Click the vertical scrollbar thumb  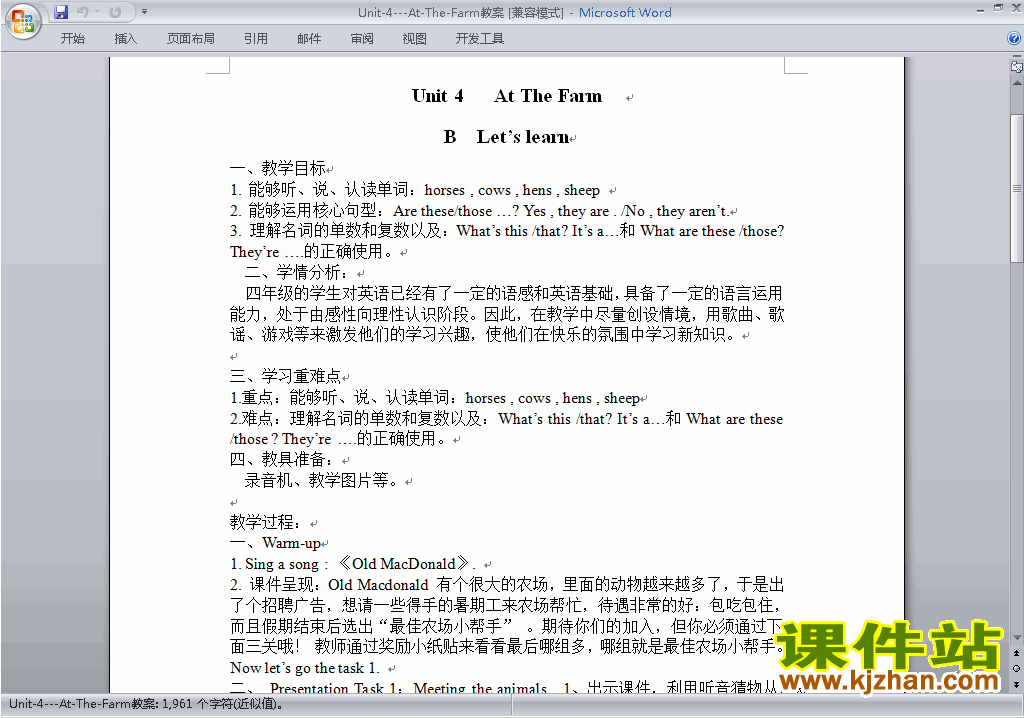(x=1017, y=188)
